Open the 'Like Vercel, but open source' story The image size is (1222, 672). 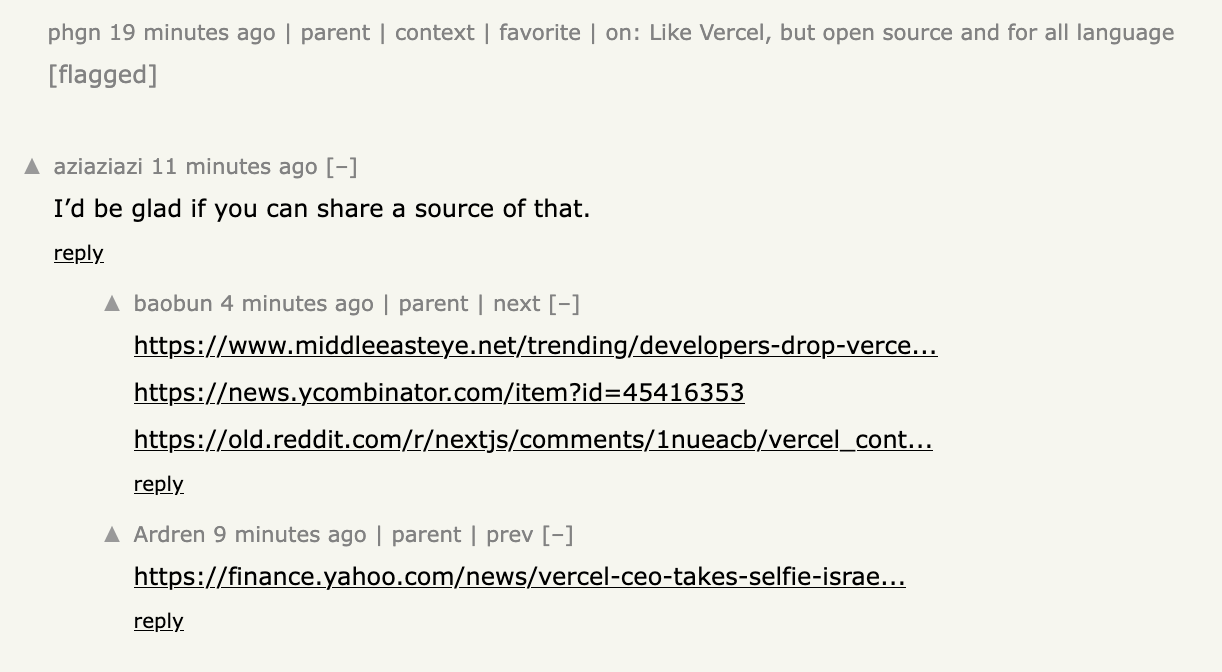pos(911,33)
